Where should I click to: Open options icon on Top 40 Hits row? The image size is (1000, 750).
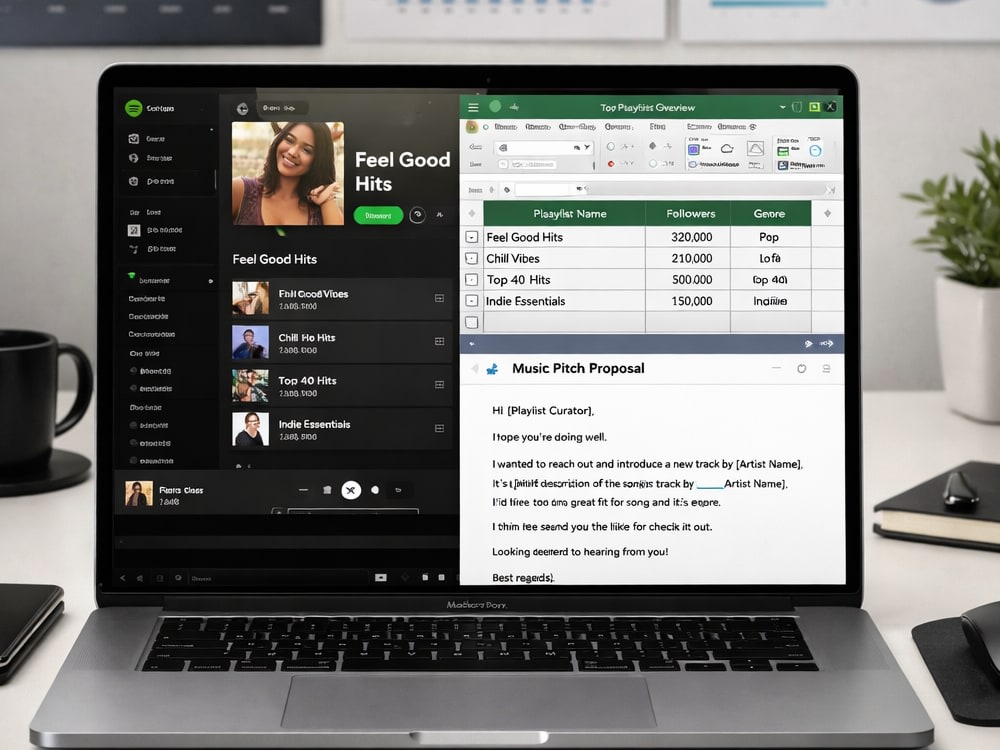(x=439, y=385)
